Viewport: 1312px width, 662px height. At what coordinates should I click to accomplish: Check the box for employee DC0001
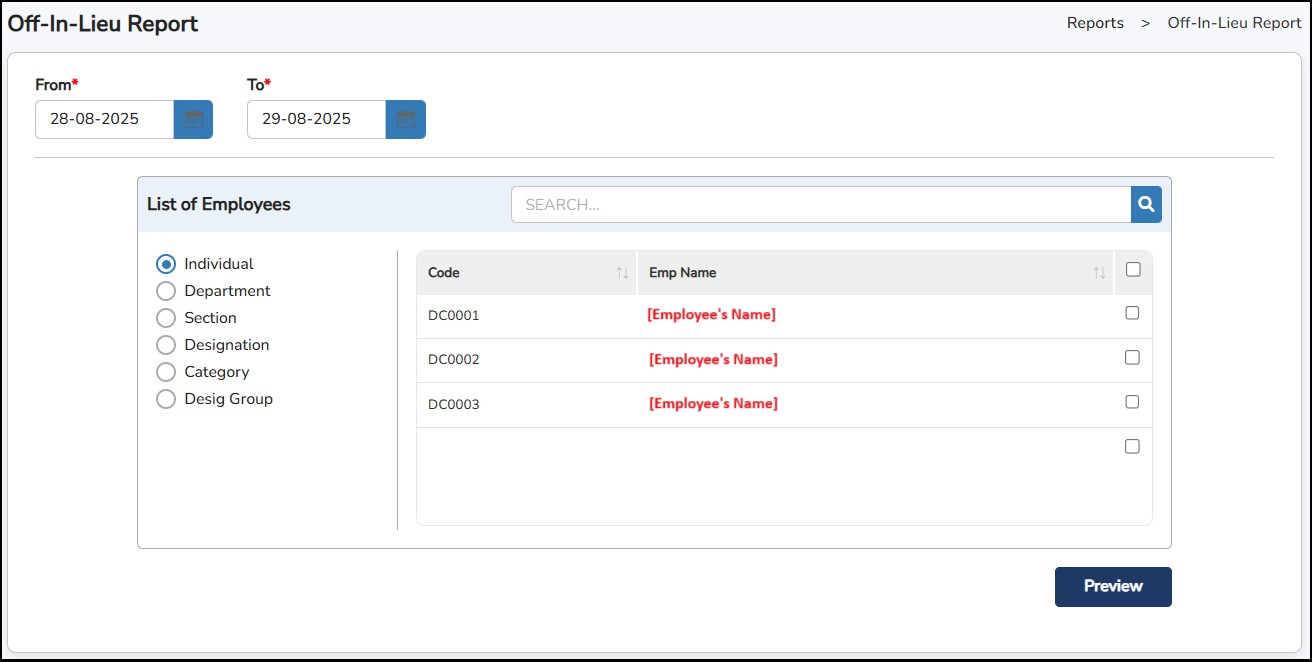coord(1132,313)
